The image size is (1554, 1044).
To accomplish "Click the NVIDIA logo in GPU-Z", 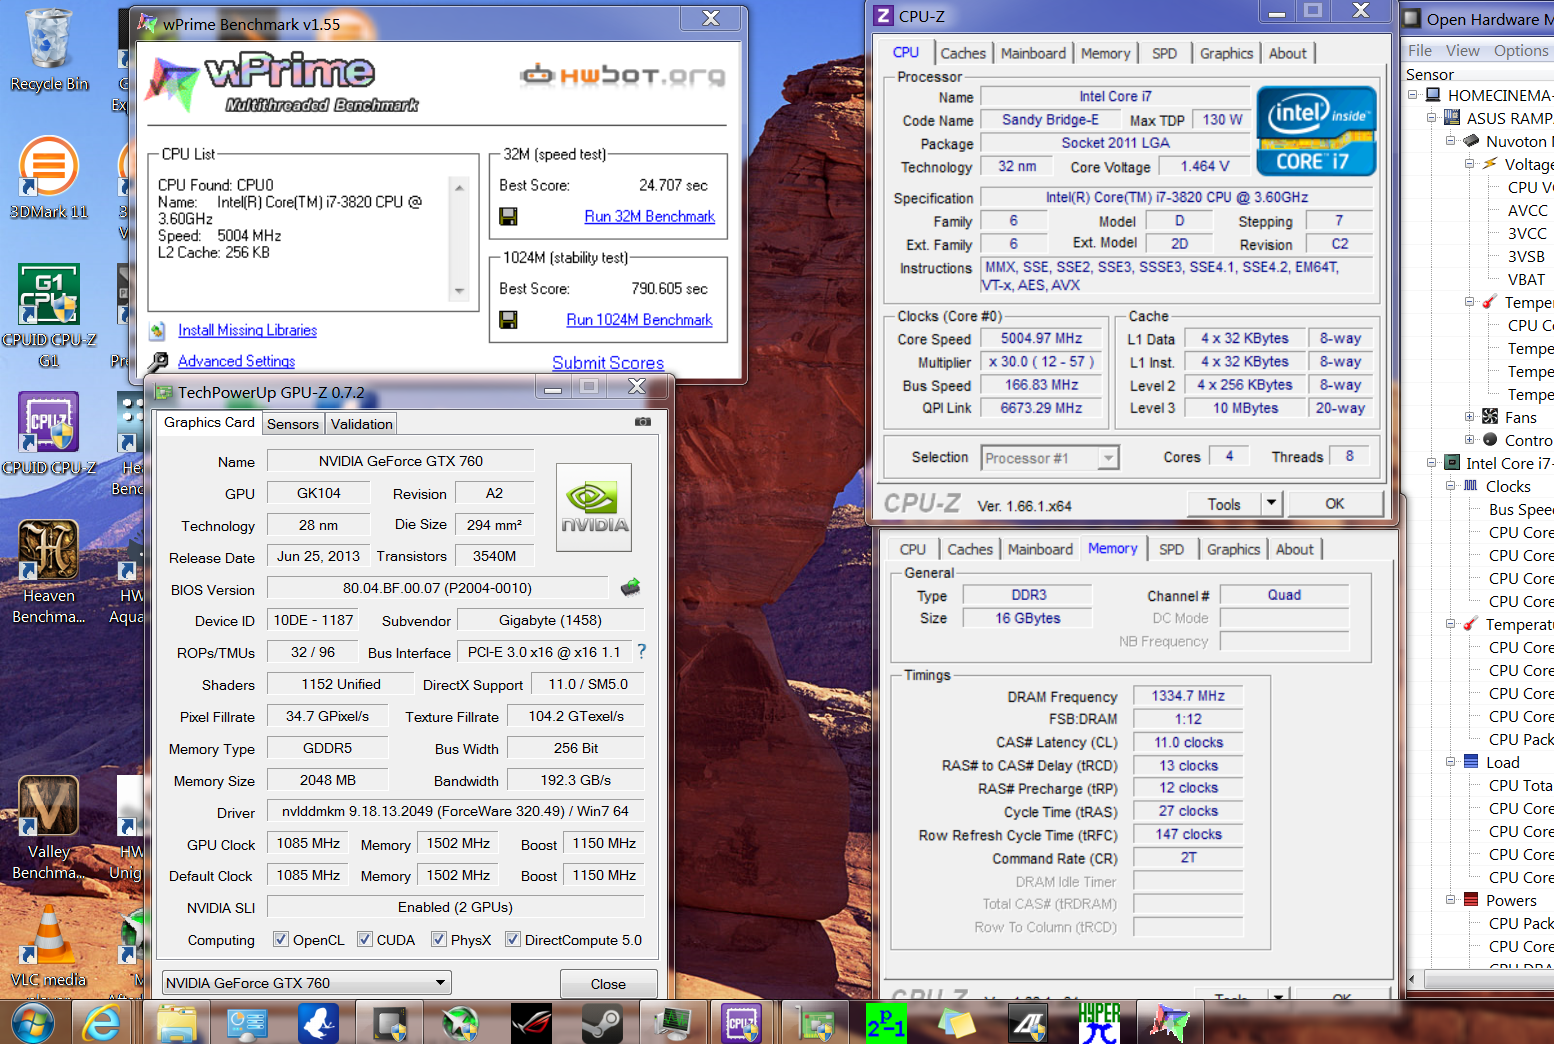I will 594,507.
